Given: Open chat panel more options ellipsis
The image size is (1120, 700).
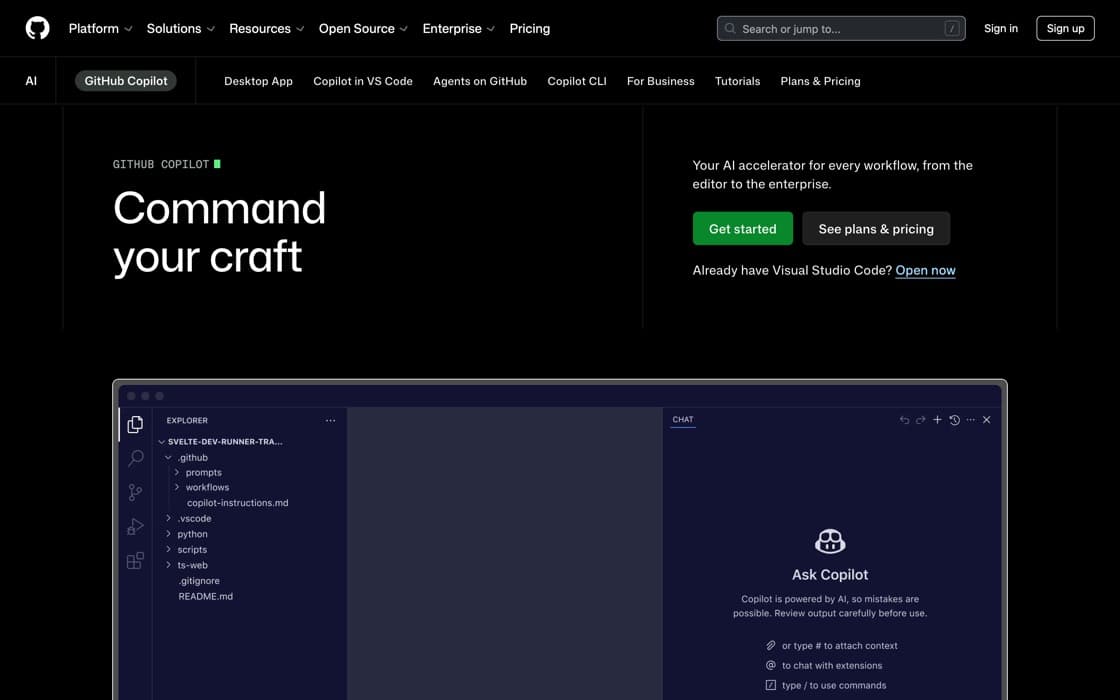Looking at the screenshot, I should (971, 420).
